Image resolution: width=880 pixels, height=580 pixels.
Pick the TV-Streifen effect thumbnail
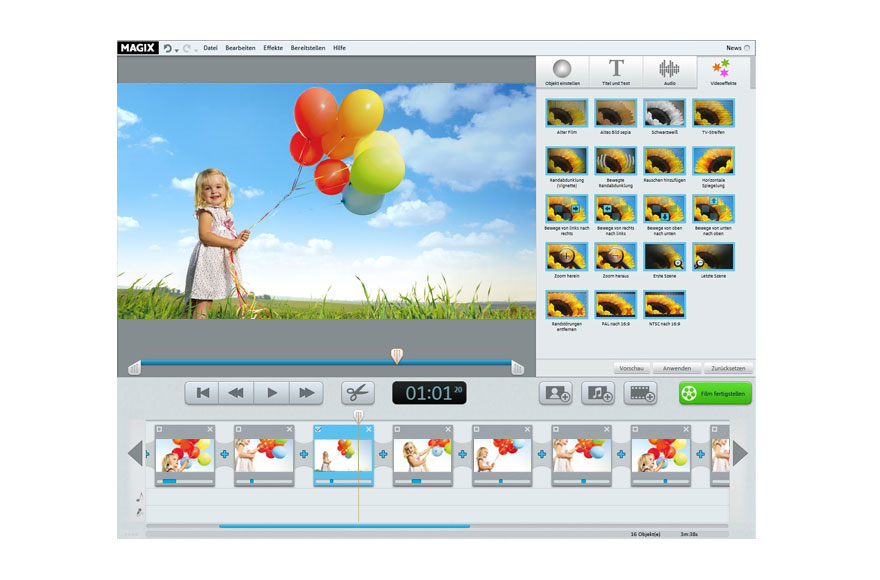(713, 113)
